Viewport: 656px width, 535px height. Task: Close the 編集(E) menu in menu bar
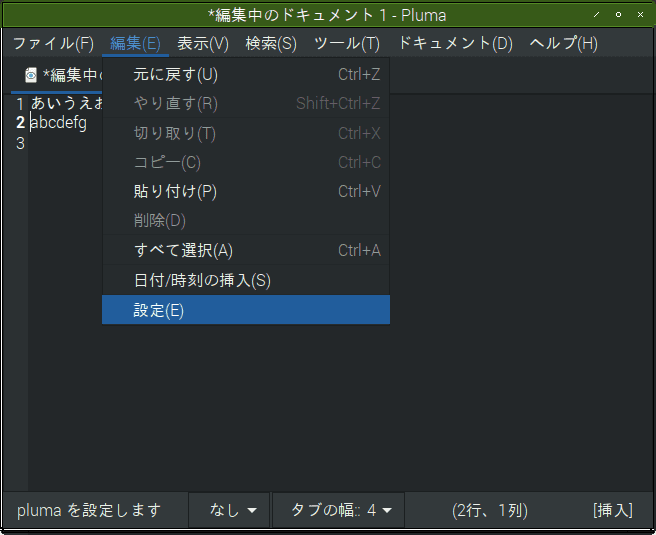(x=135, y=44)
